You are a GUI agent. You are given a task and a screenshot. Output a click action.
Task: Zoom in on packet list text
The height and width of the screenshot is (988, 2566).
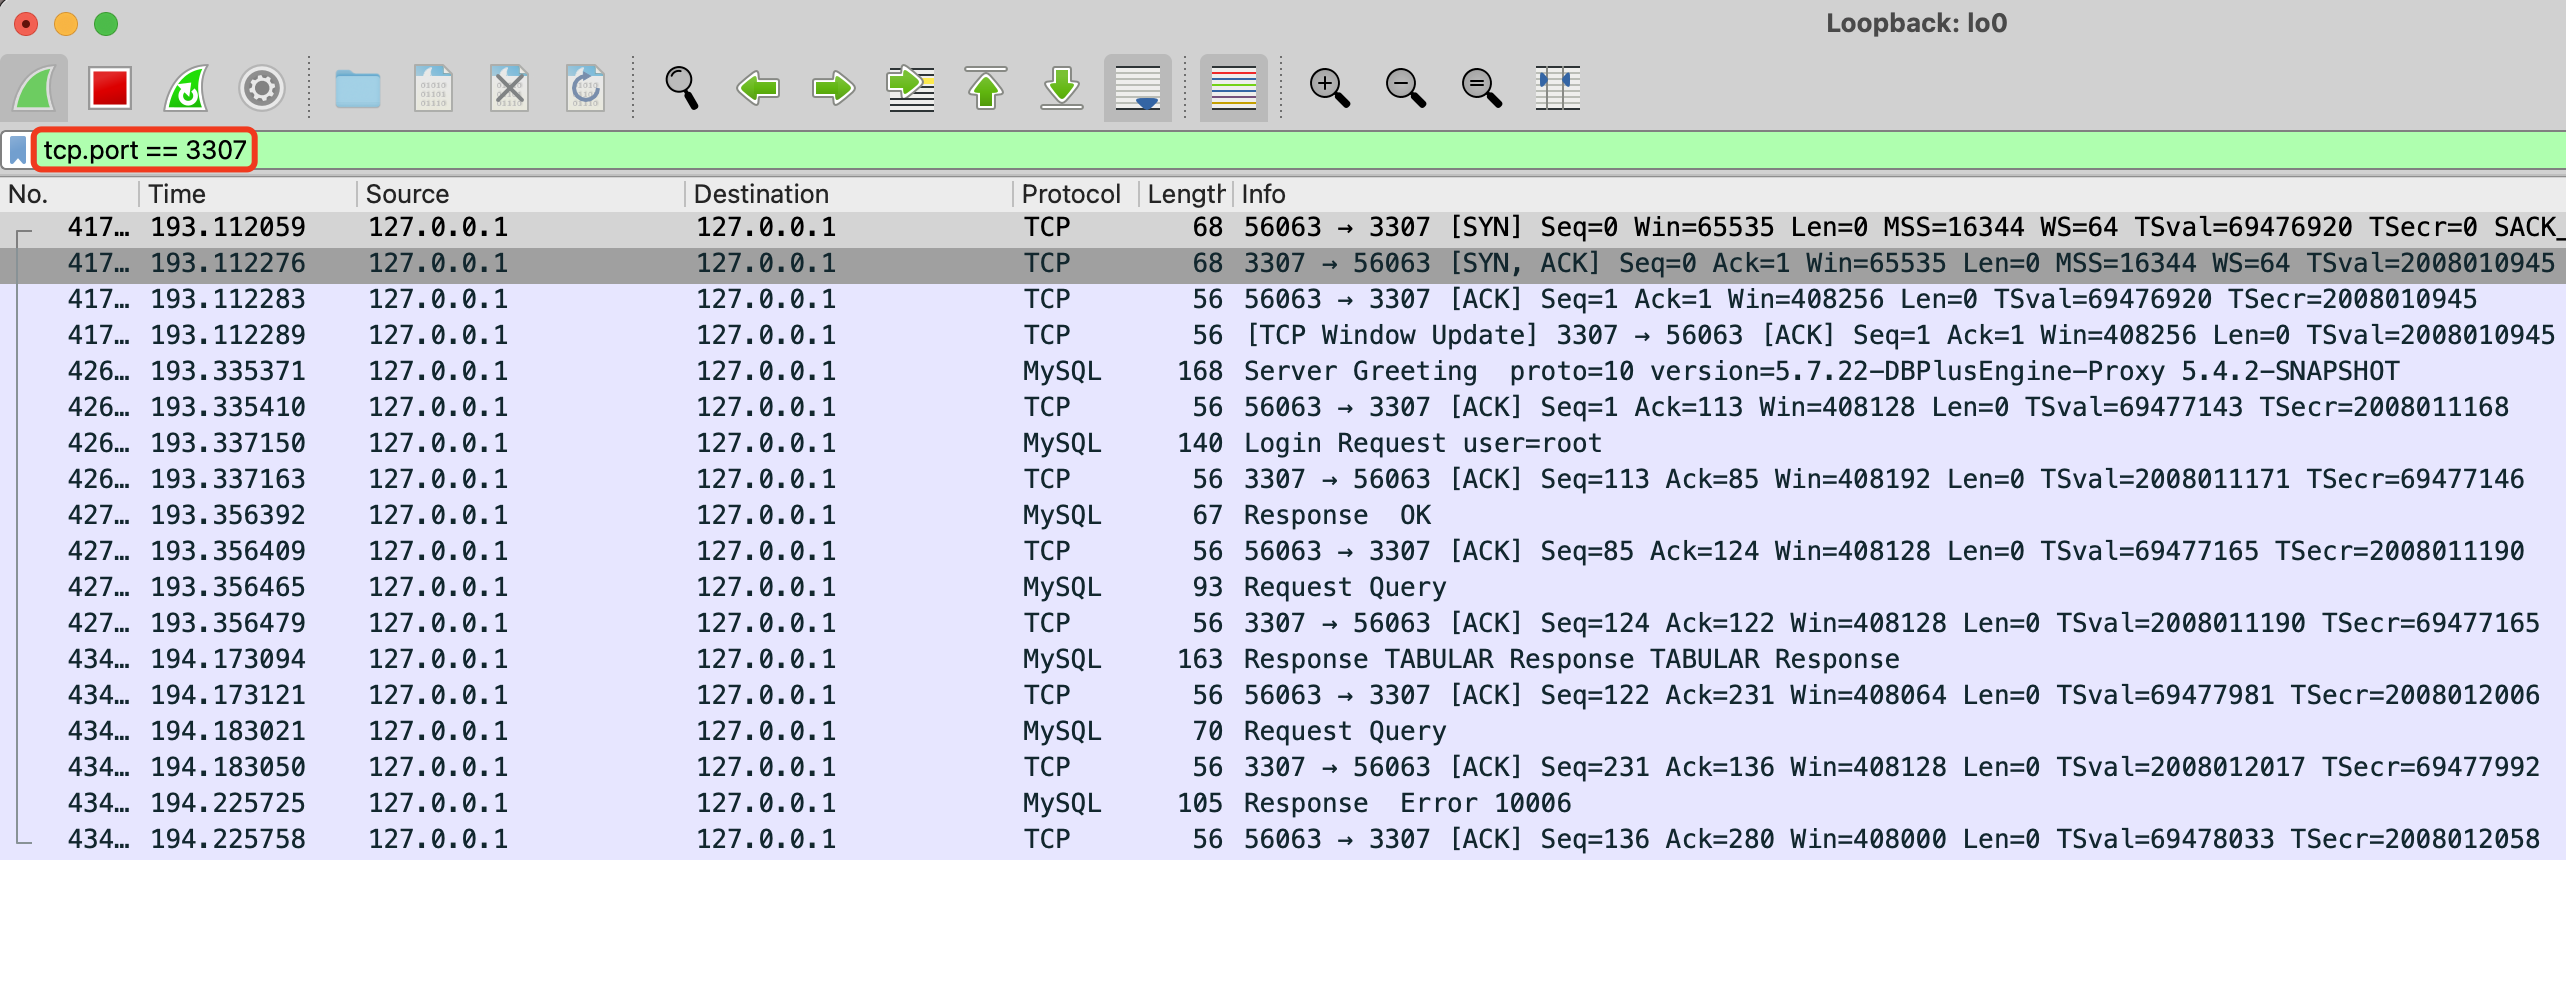(1329, 89)
